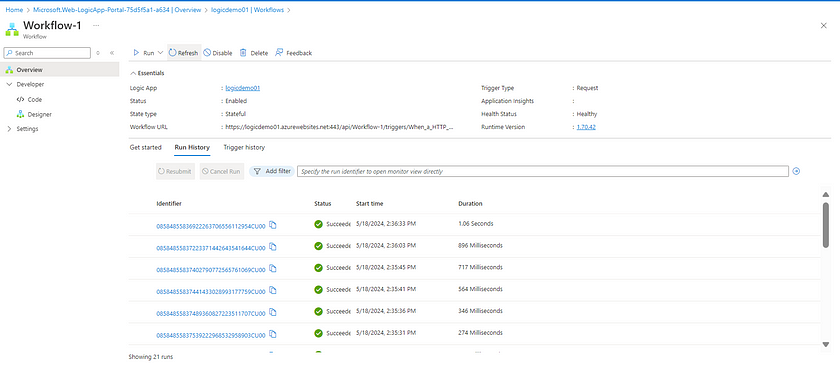Viewport: 840px width, 370px height.
Task: Collapse the left sidebar with double chevron
Action: 112,53
